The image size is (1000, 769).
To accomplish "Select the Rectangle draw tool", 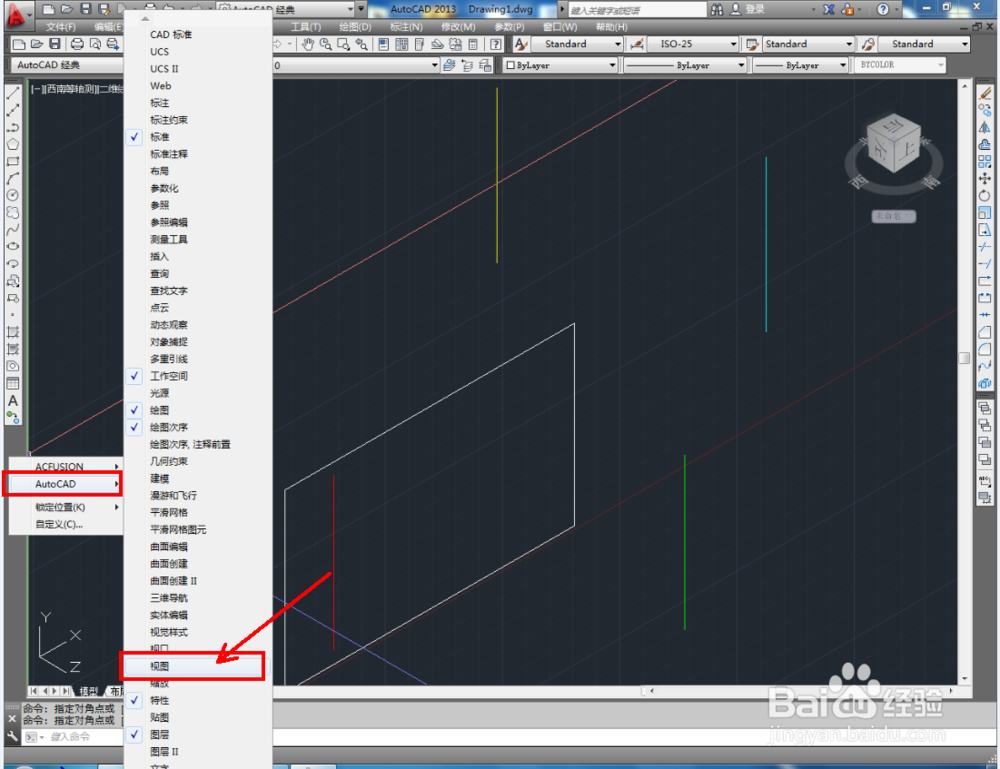I will (13, 162).
